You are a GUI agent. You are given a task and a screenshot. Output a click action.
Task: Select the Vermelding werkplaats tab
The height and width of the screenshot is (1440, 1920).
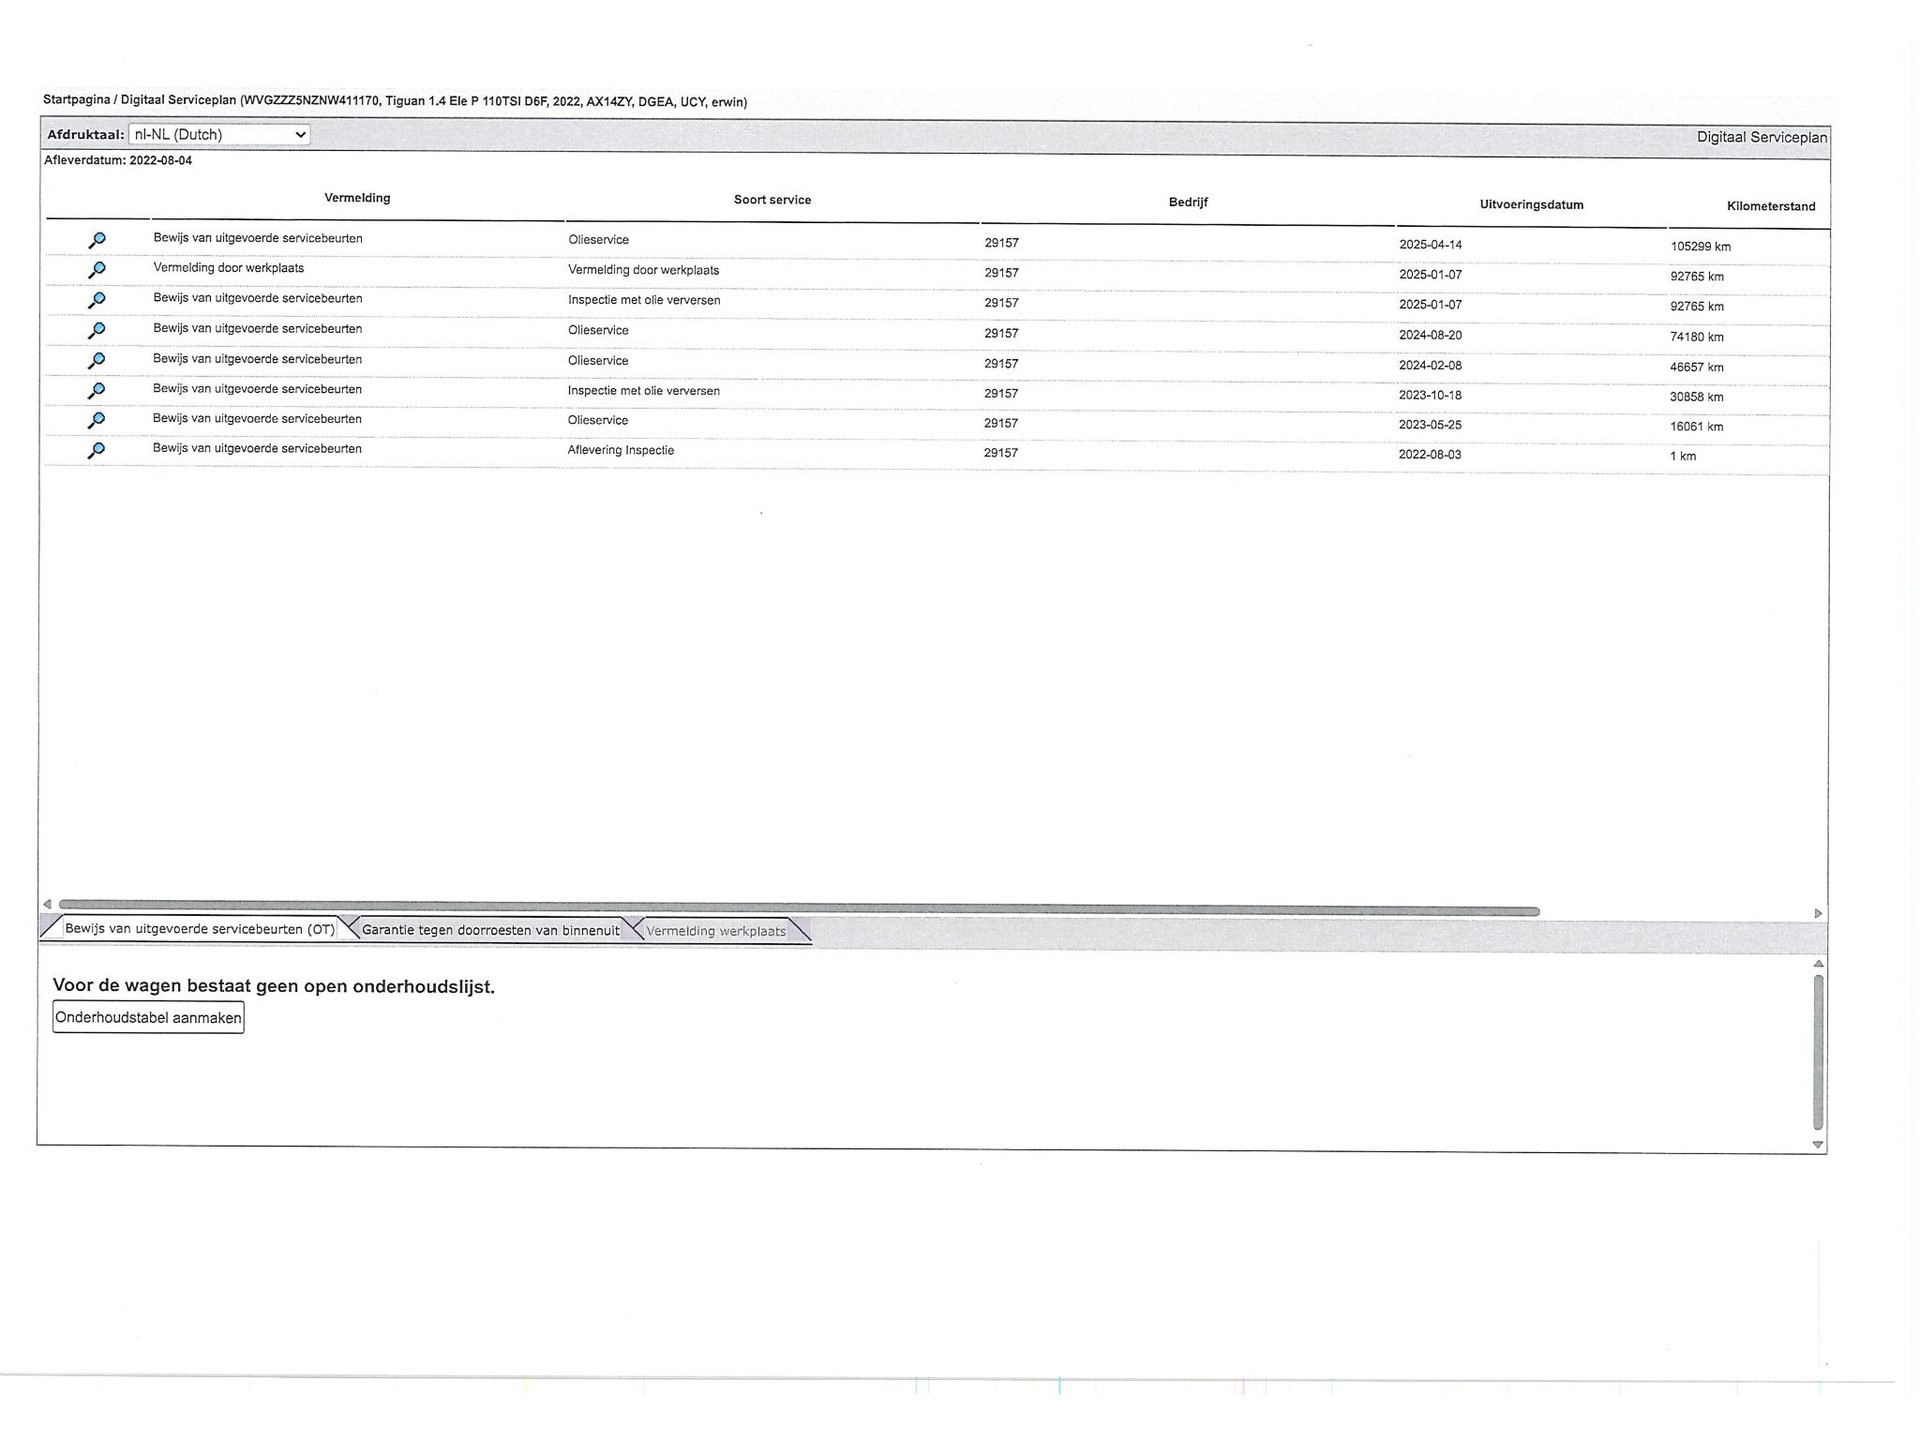point(716,931)
